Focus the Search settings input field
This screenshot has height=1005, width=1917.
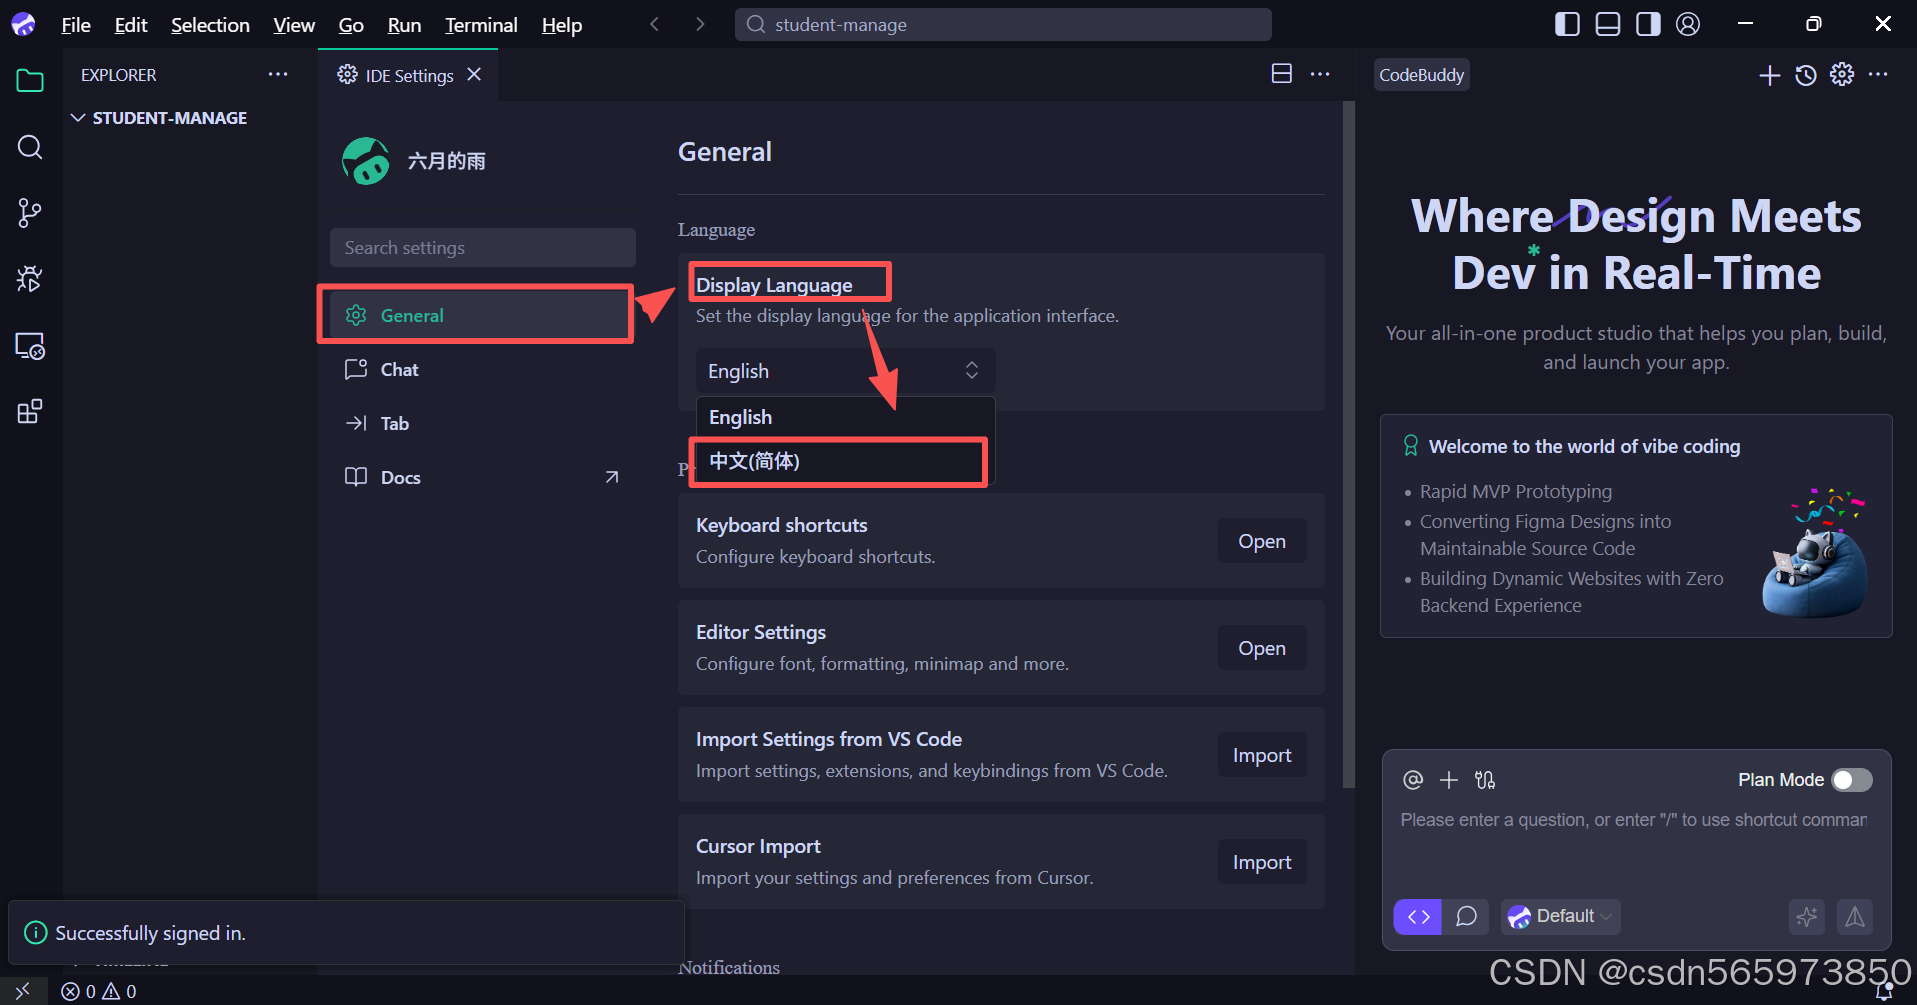coord(483,247)
